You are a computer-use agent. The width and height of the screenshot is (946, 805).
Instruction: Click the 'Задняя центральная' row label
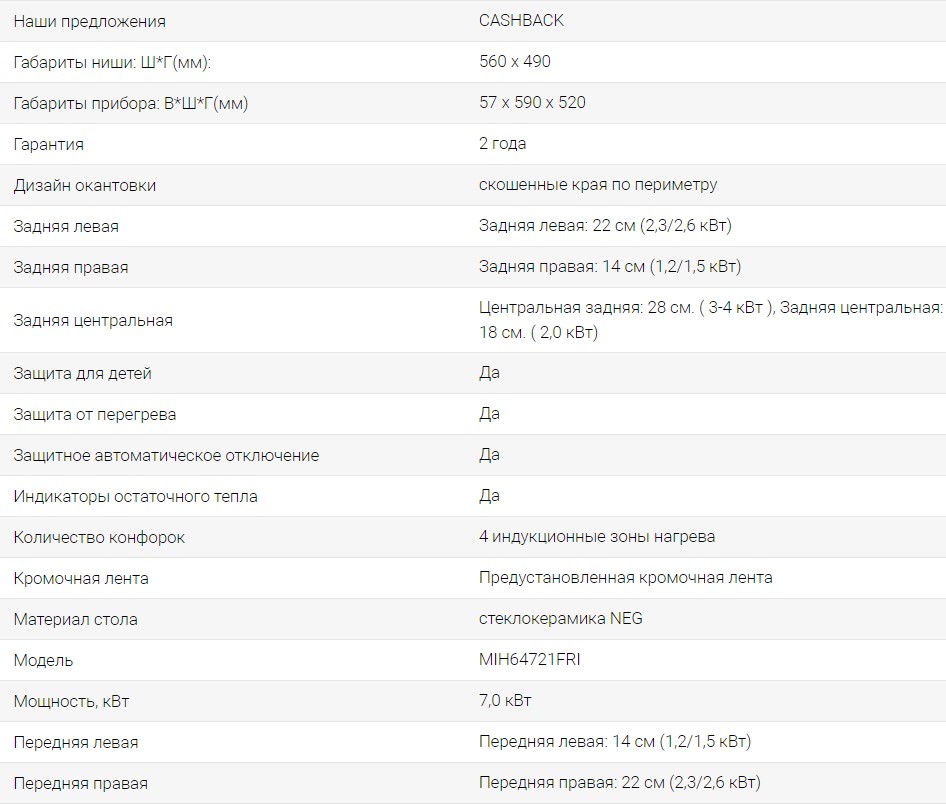tap(93, 320)
